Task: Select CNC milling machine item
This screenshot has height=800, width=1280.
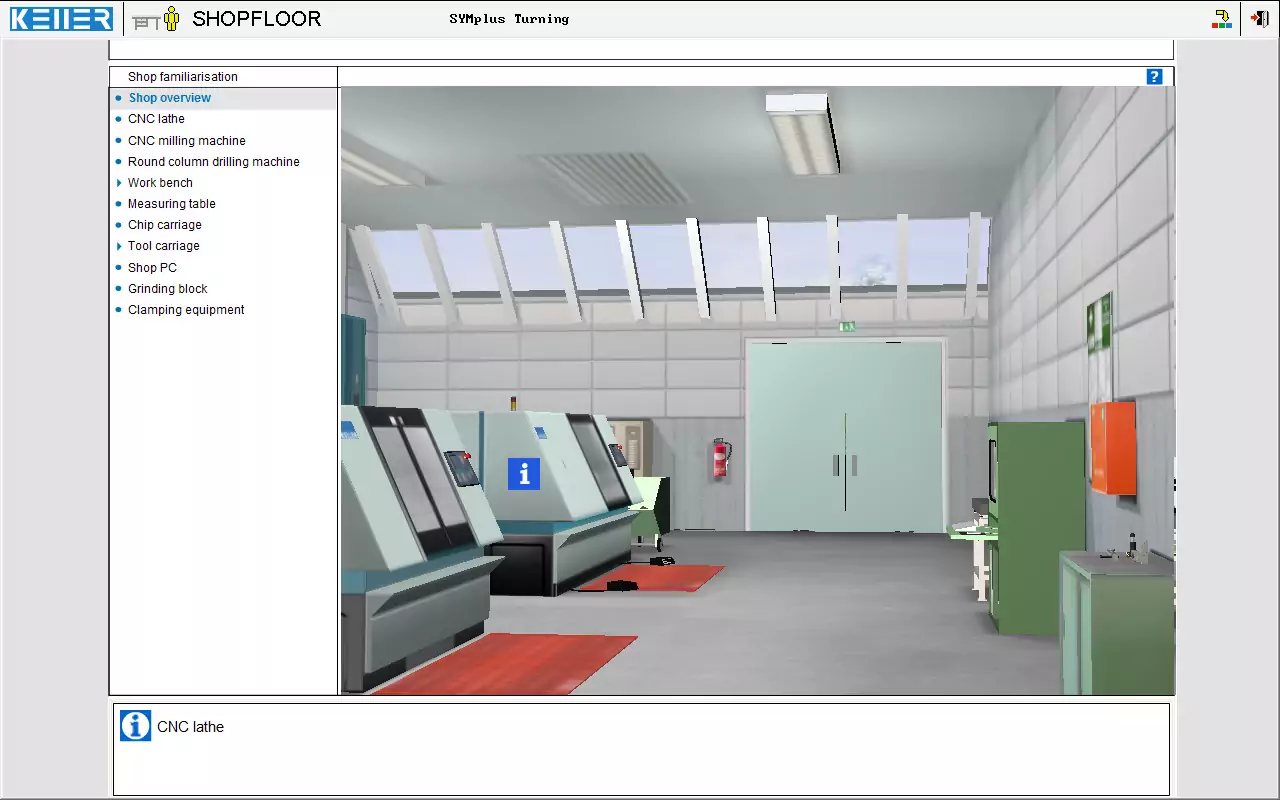Action: (x=186, y=141)
